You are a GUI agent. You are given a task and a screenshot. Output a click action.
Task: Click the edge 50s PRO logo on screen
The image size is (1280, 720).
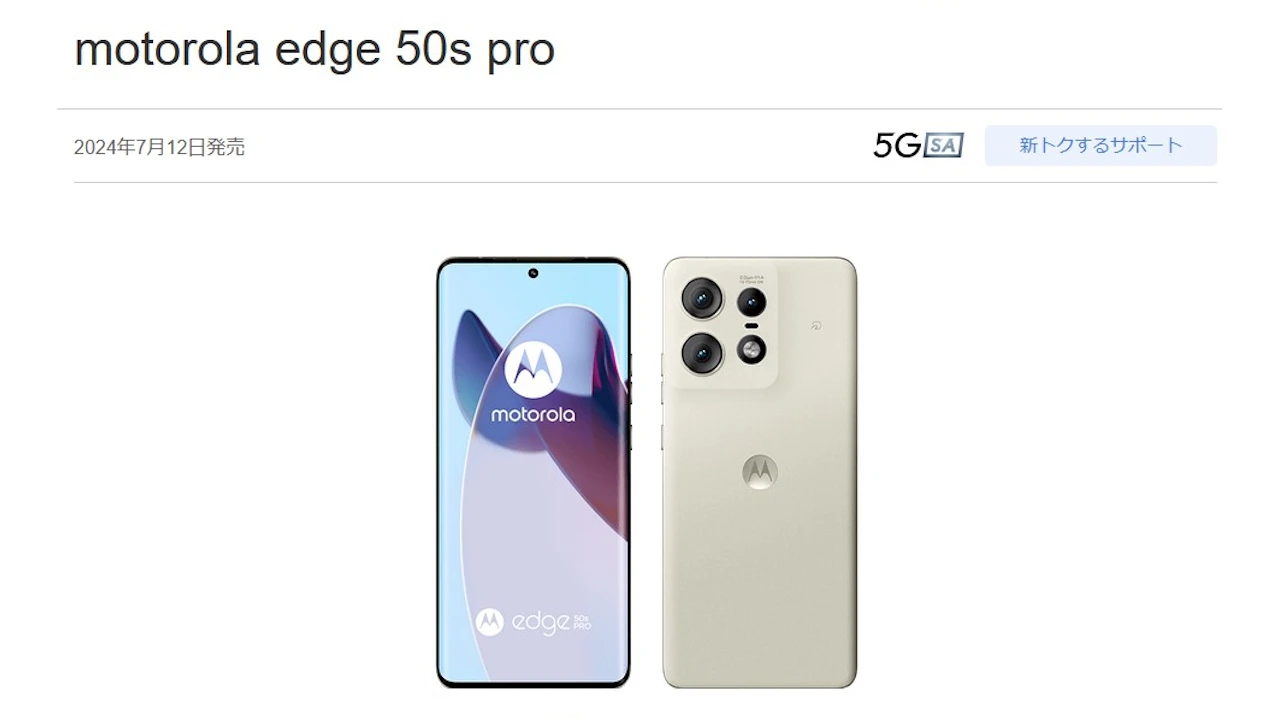[x=533, y=622]
